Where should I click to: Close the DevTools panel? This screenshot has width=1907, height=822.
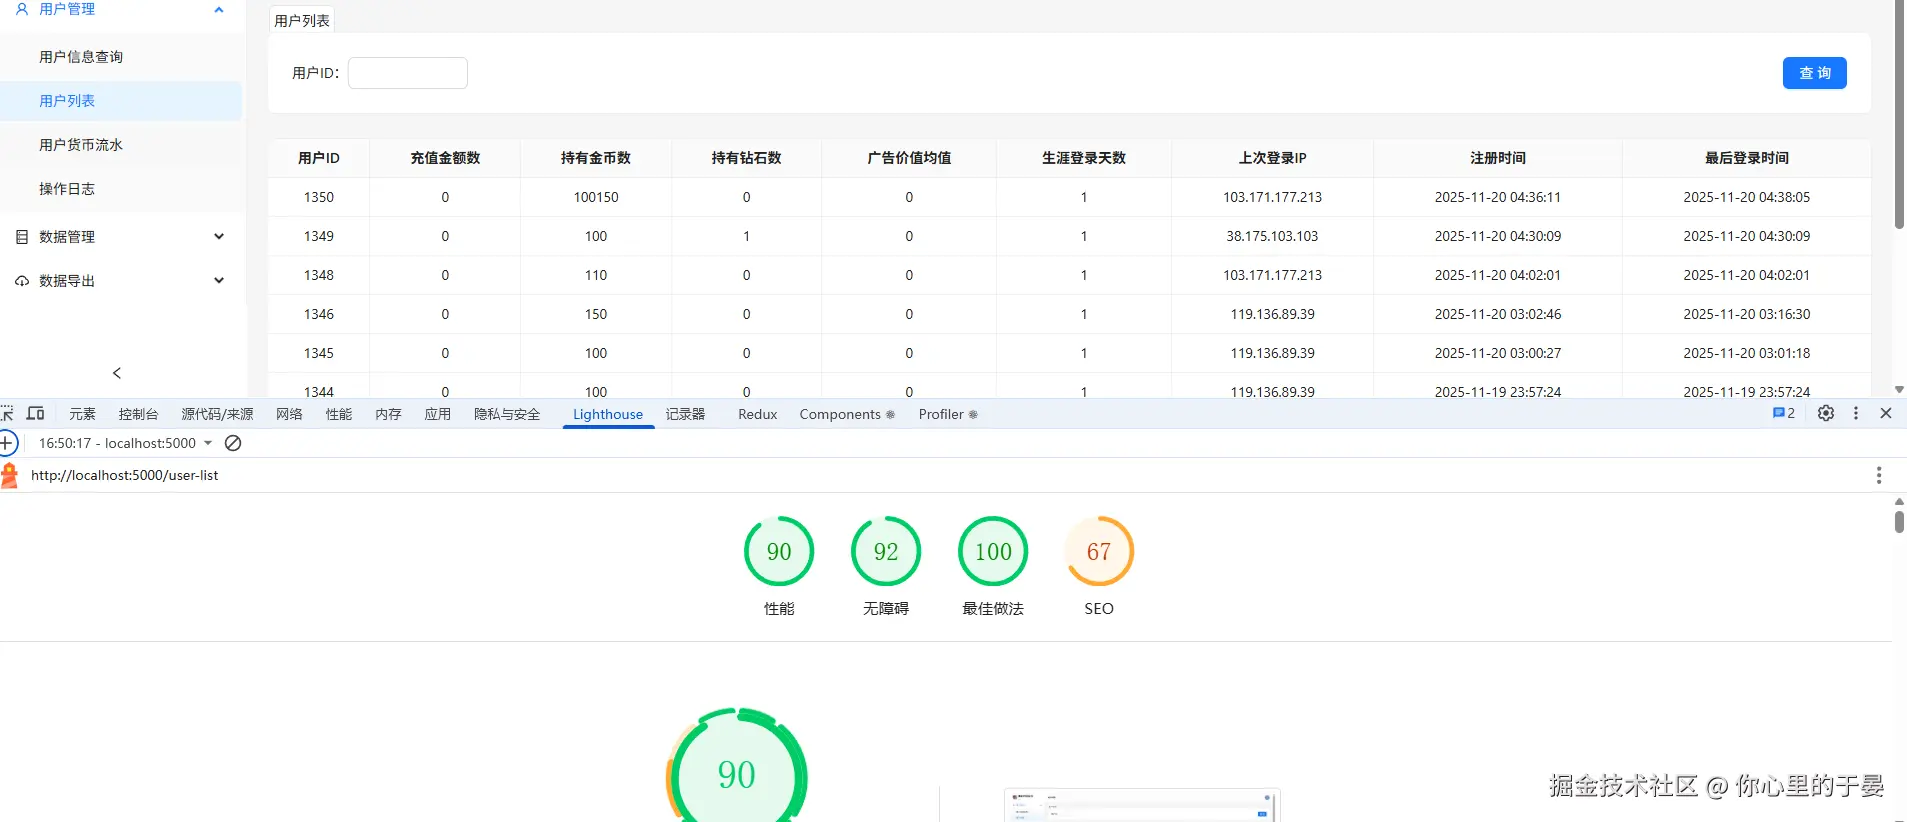coord(1886,413)
